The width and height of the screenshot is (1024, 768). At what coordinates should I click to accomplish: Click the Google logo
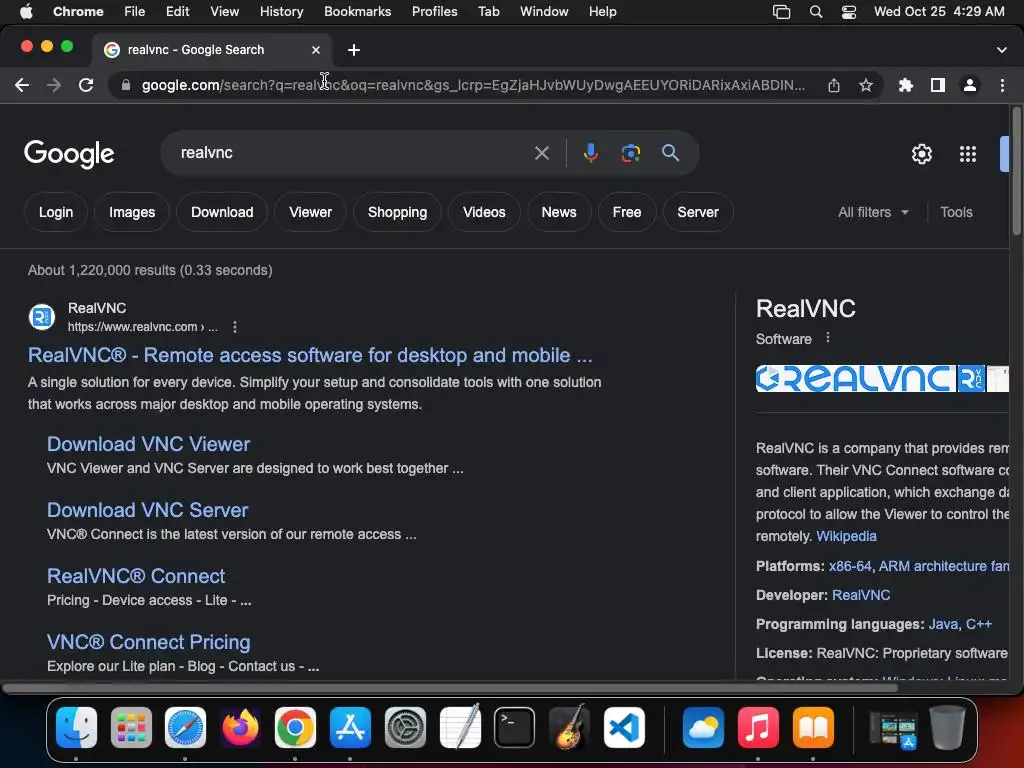click(69, 154)
